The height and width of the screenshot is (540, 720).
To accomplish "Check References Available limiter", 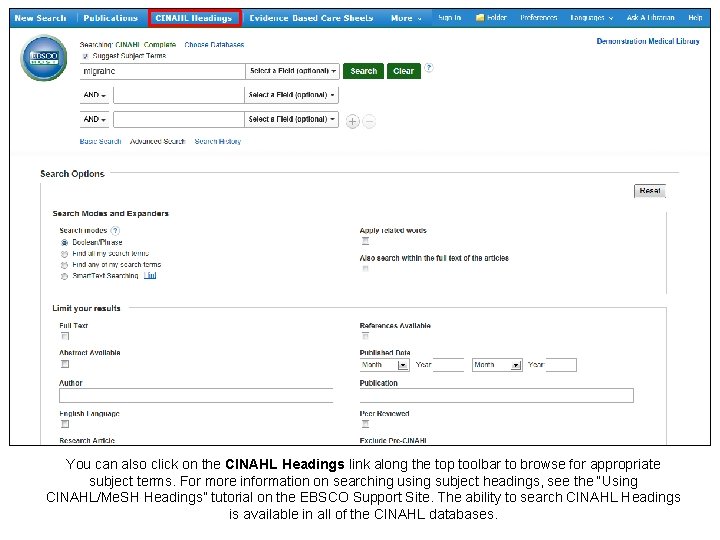I will [x=366, y=336].
